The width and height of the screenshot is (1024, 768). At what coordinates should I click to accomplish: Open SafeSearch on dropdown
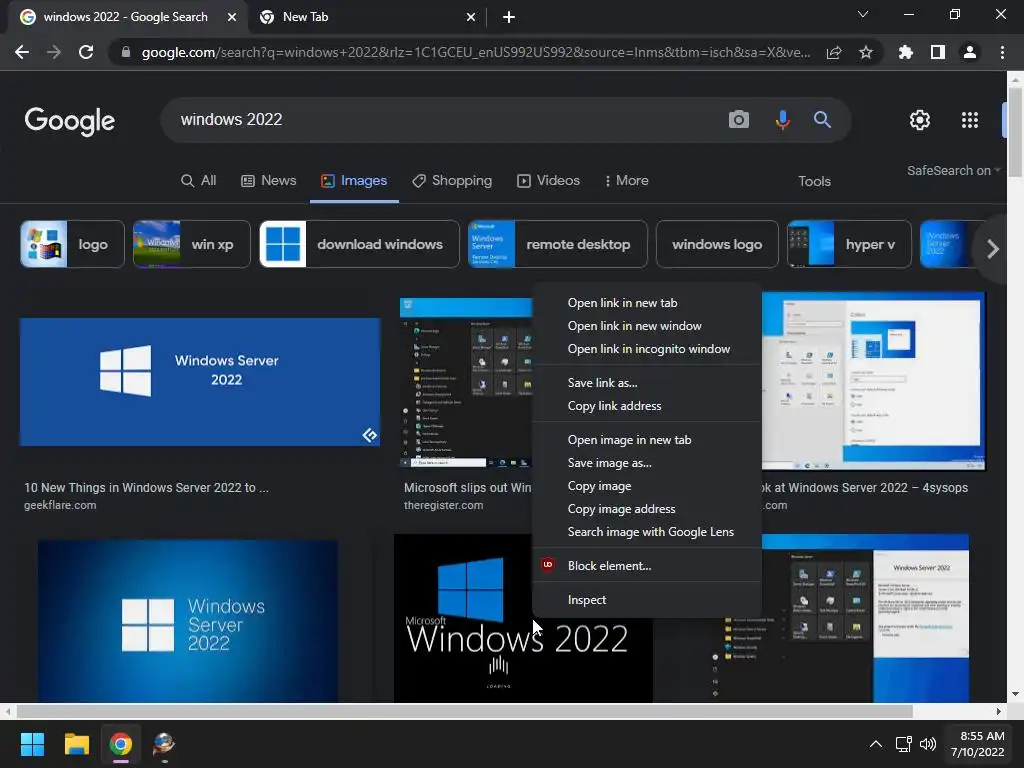coord(953,170)
